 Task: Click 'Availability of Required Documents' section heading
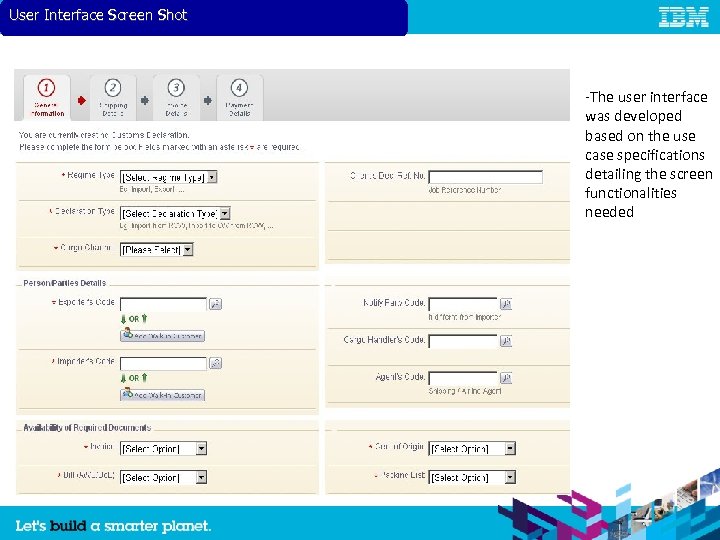point(87,428)
